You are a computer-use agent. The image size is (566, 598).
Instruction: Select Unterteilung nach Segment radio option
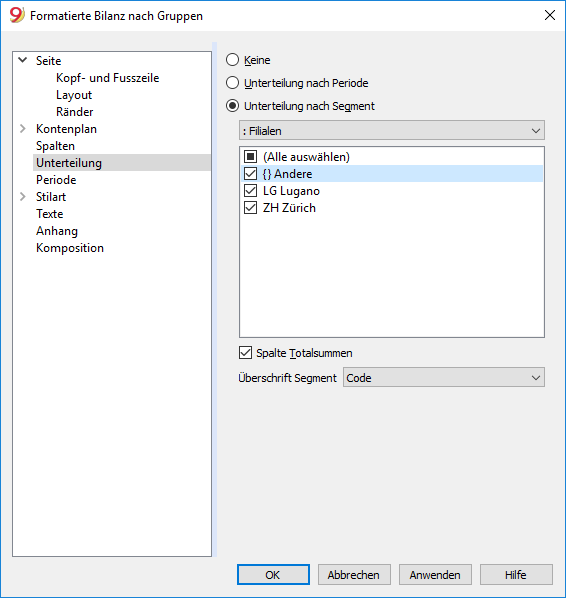tap(233, 106)
